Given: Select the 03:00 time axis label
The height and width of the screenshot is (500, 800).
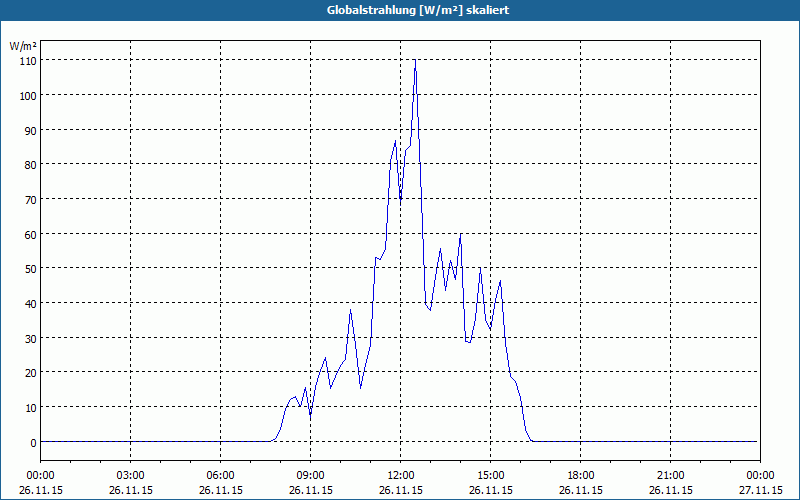Looking at the screenshot, I should pos(131,476).
